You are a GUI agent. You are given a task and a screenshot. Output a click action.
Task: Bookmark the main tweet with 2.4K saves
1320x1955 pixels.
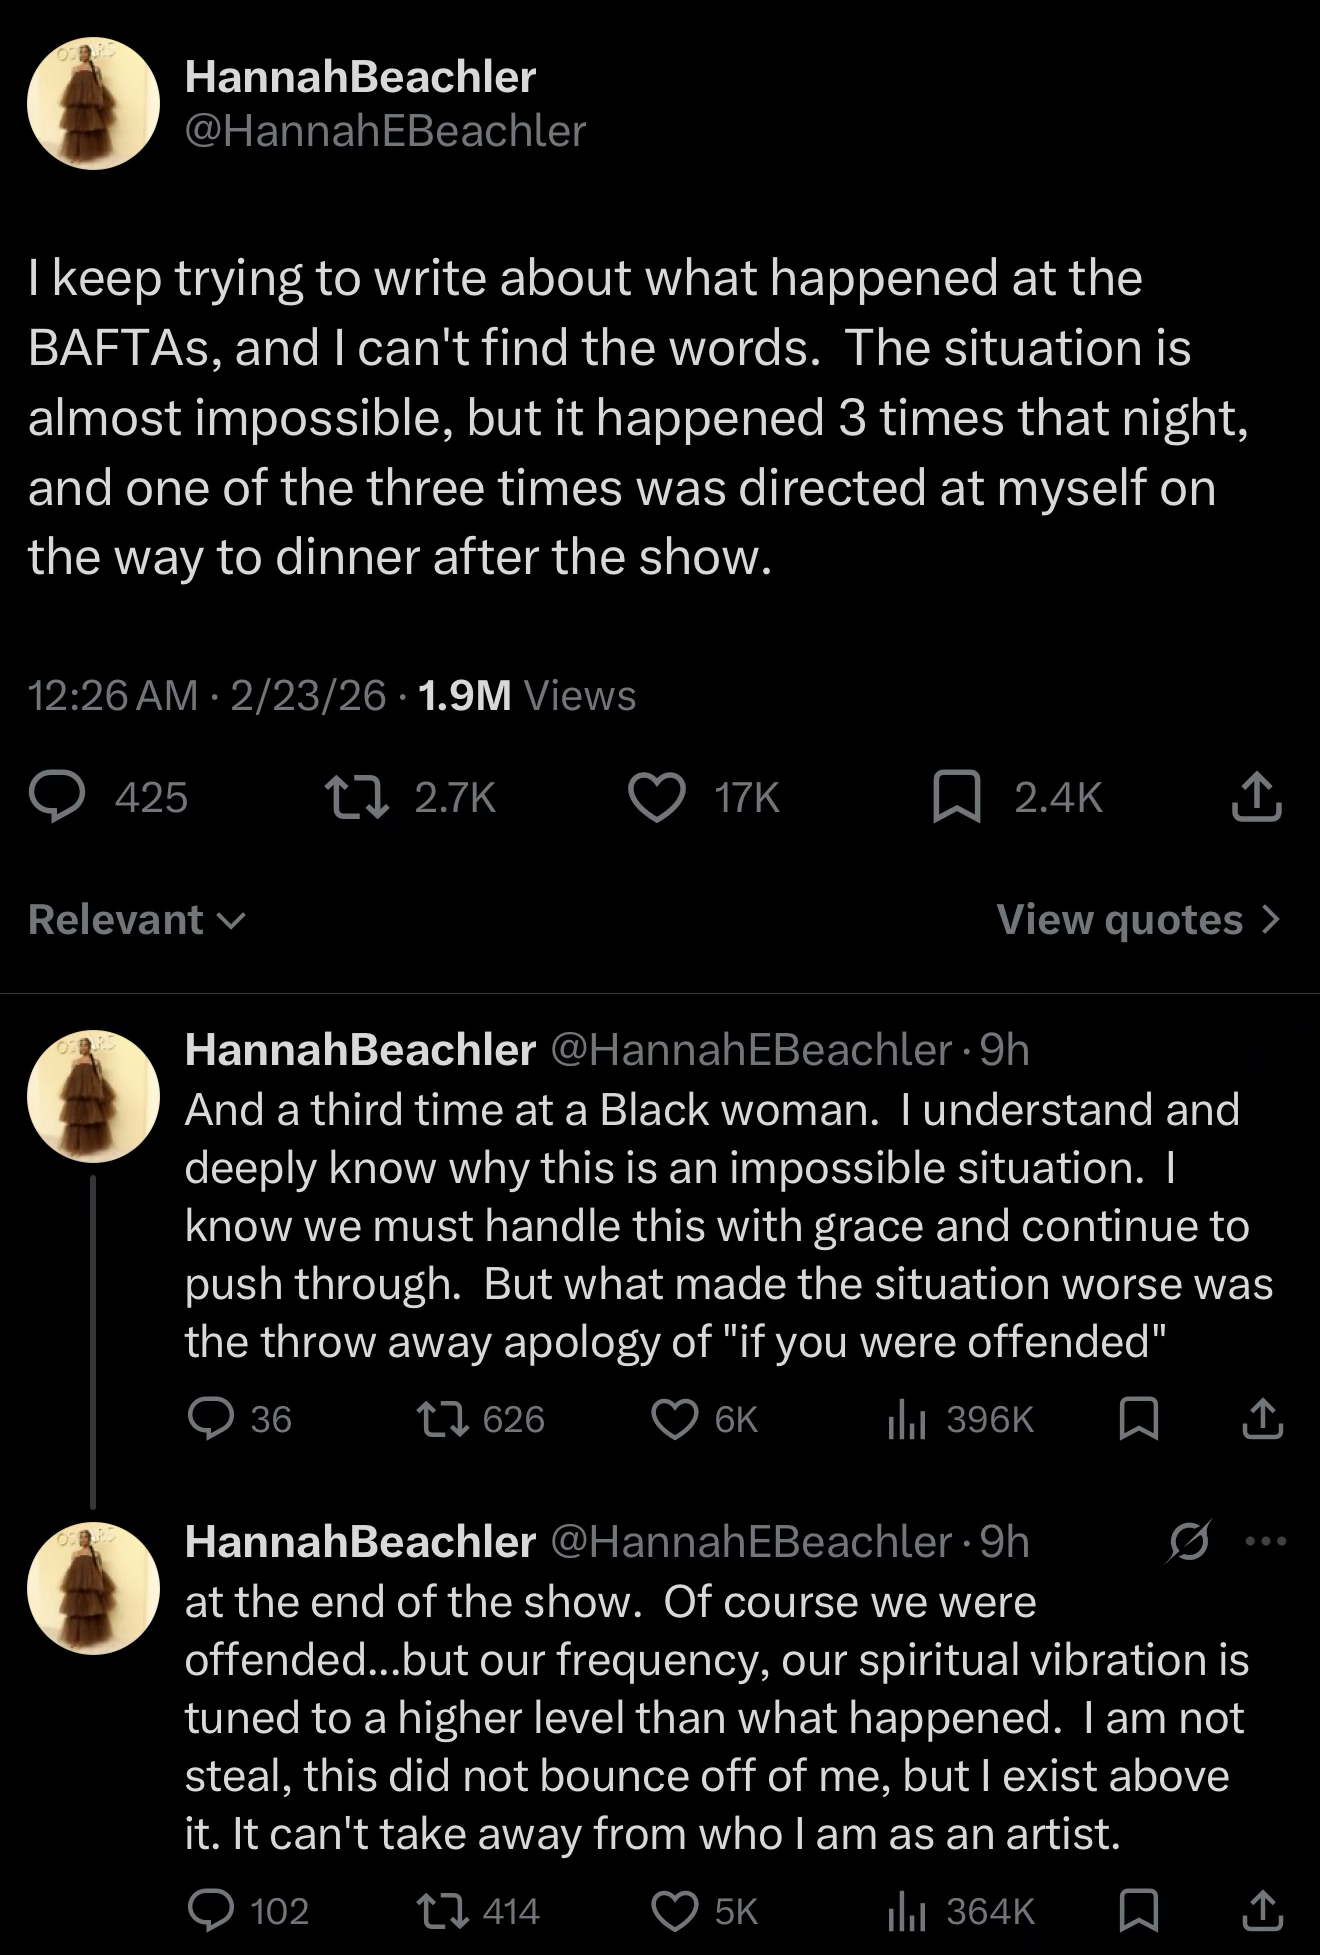956,798
